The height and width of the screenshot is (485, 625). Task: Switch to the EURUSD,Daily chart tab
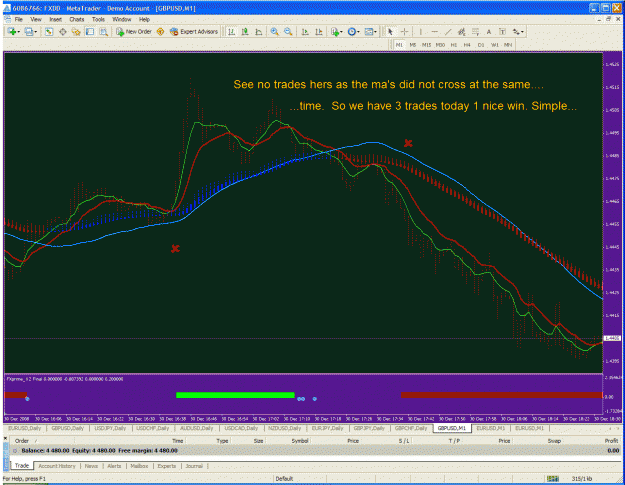pyautogui.click(x=25, y=428)
